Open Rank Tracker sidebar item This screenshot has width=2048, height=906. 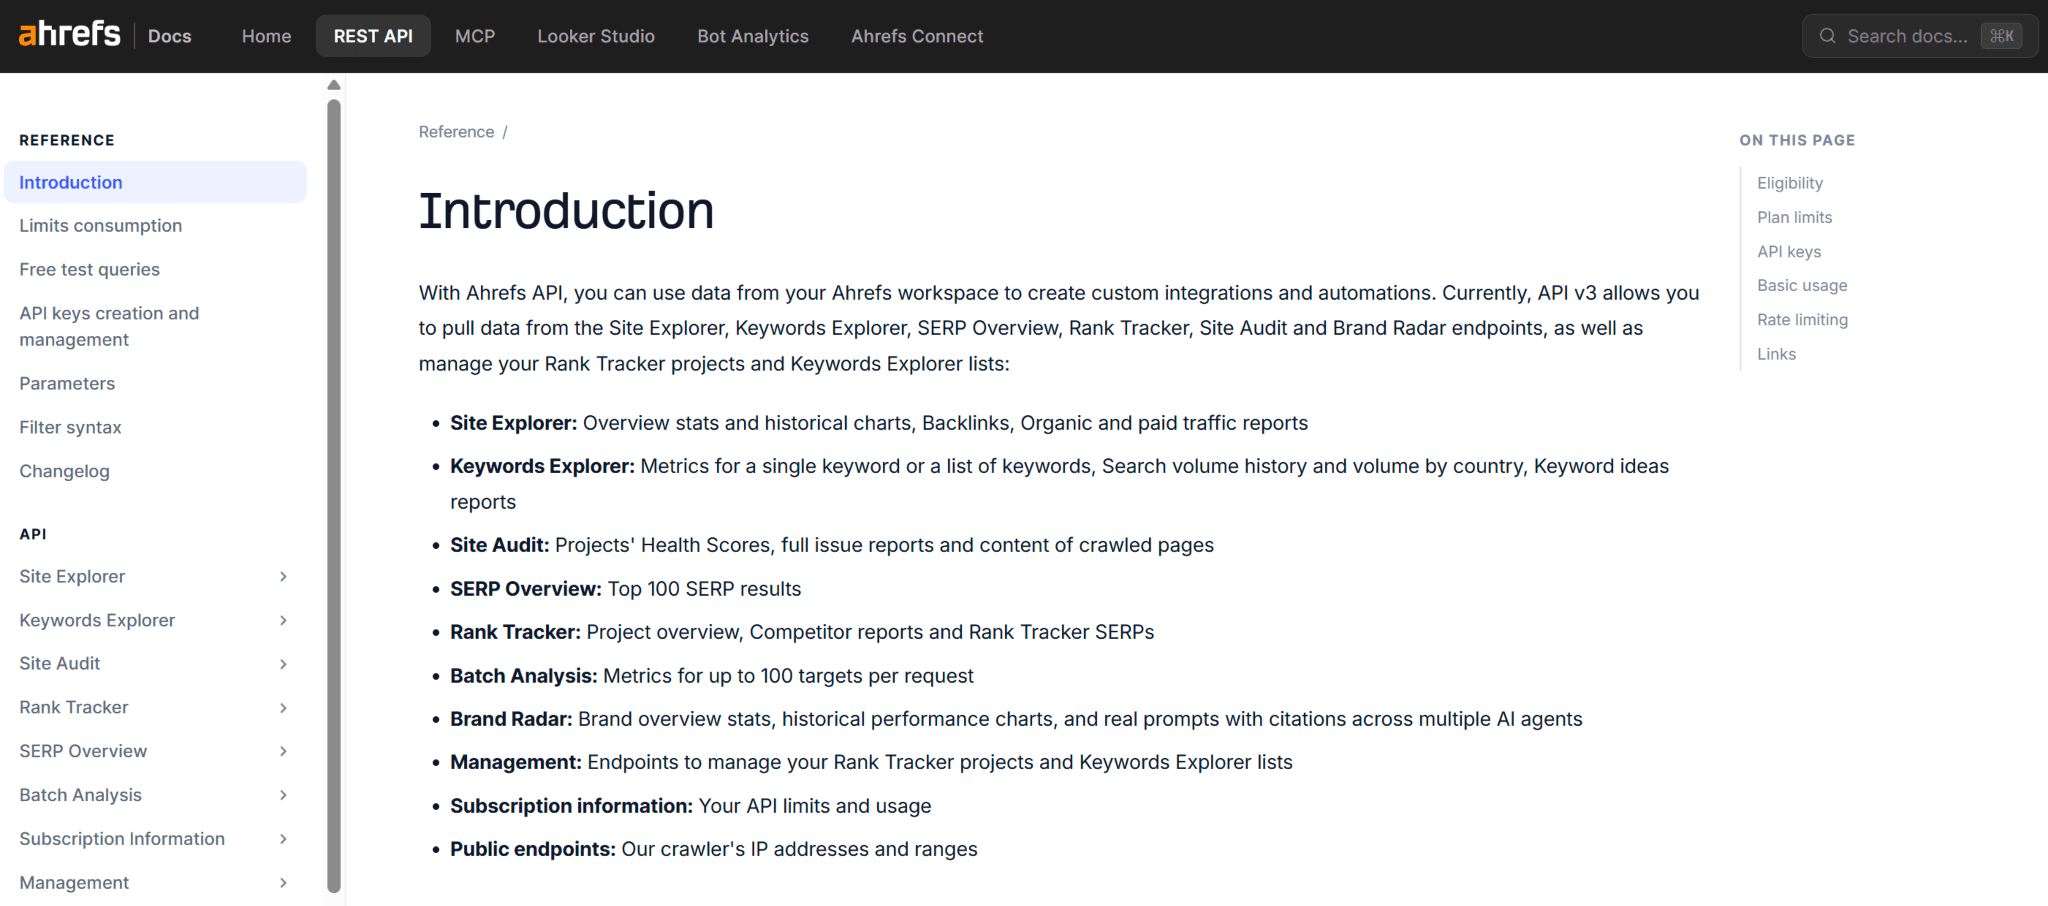[74, 708]
